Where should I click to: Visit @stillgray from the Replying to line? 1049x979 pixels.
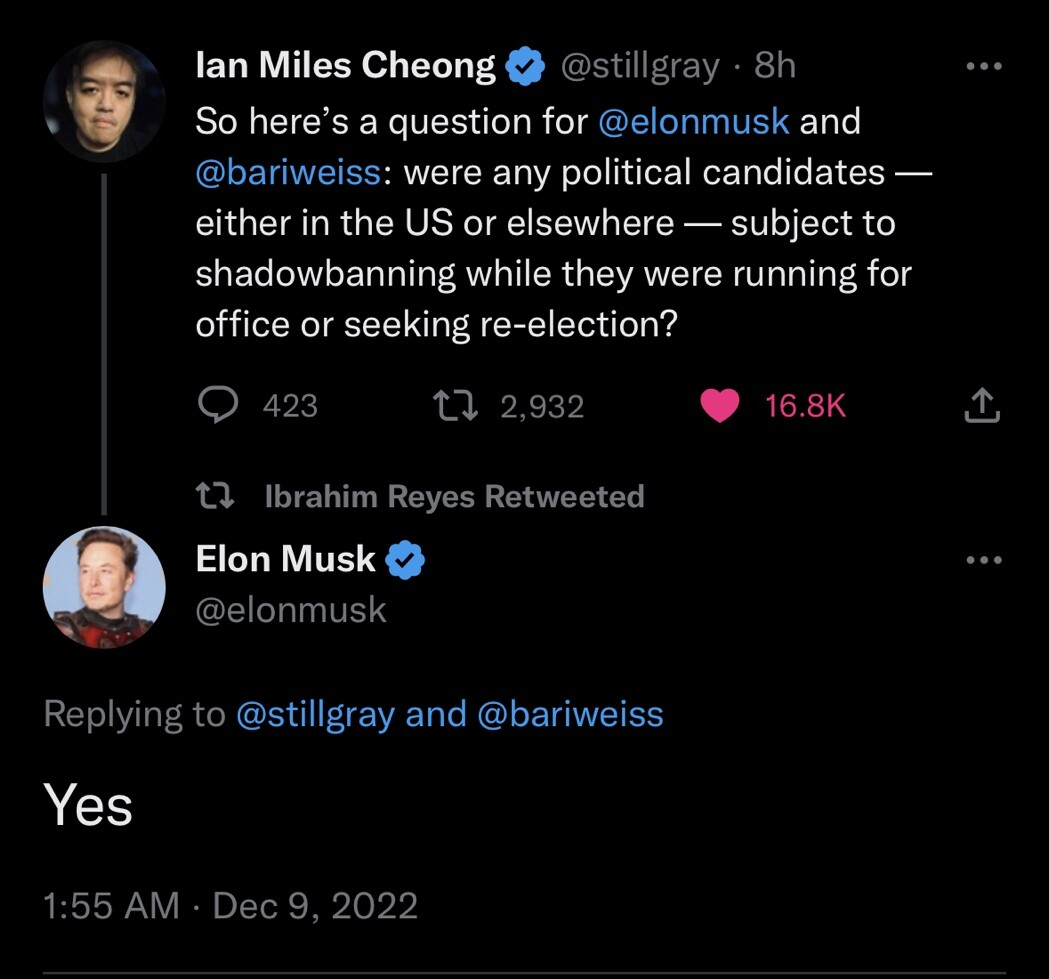pos(315,714)
